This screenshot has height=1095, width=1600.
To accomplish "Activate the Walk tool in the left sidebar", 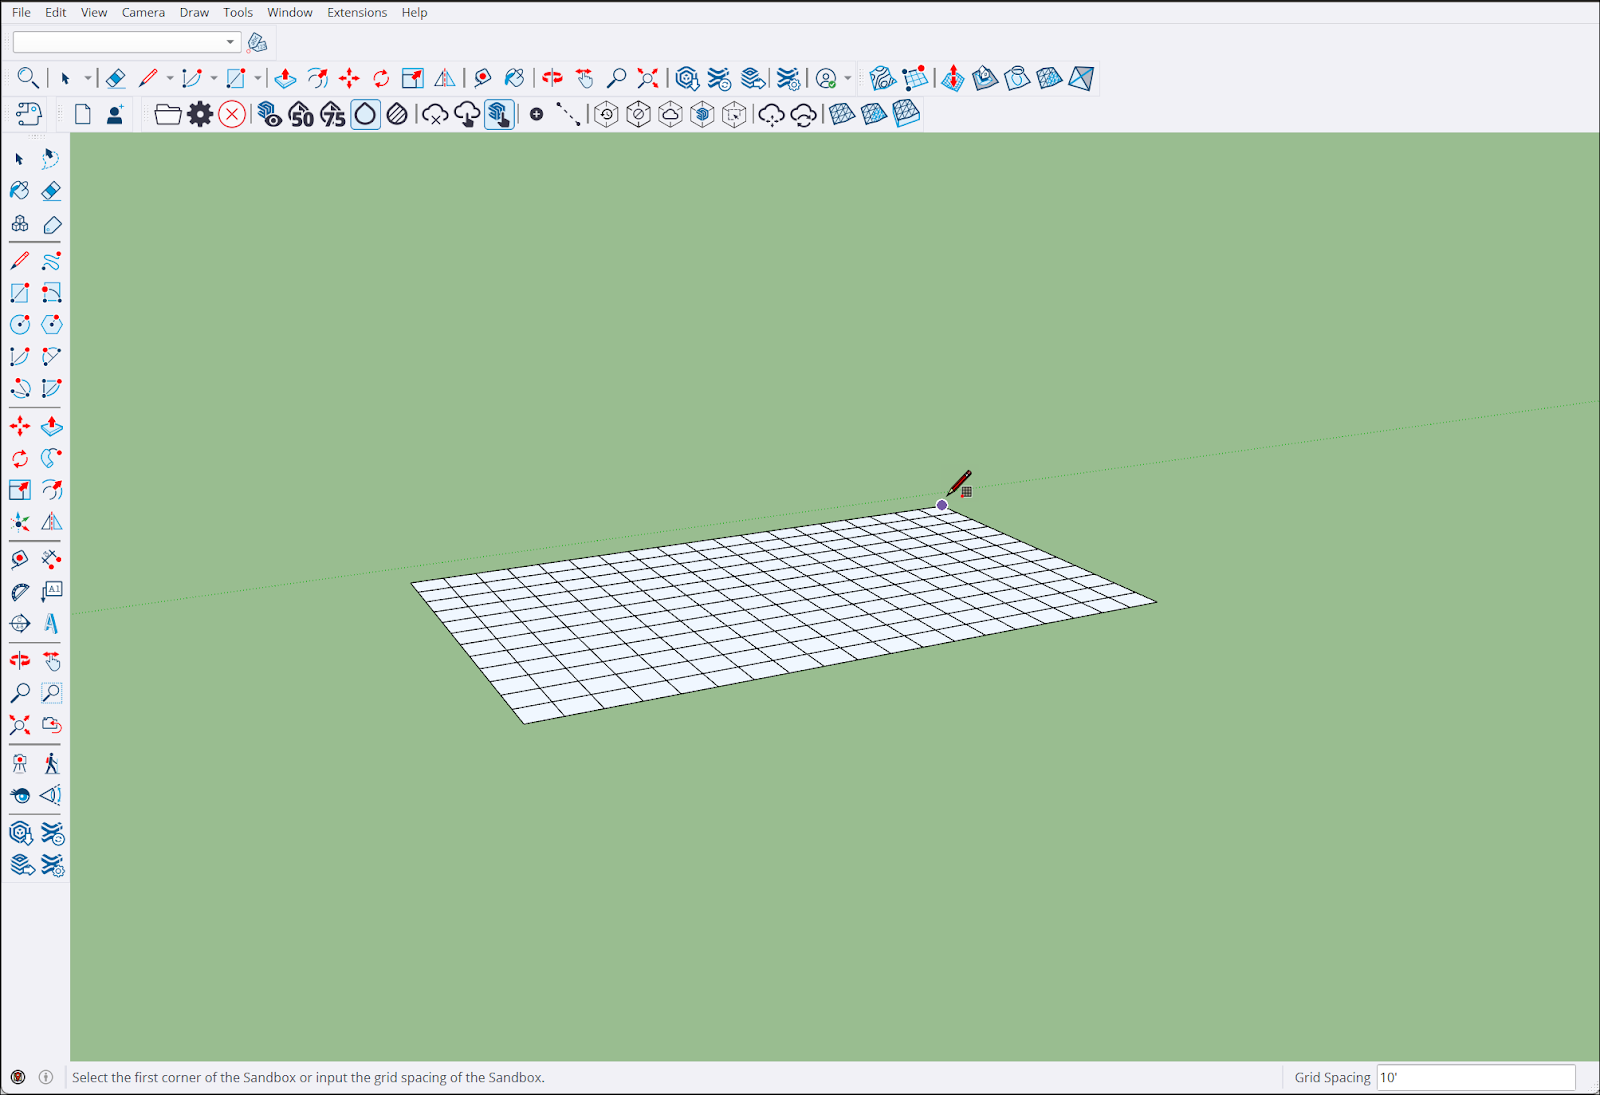I will 51,763.
